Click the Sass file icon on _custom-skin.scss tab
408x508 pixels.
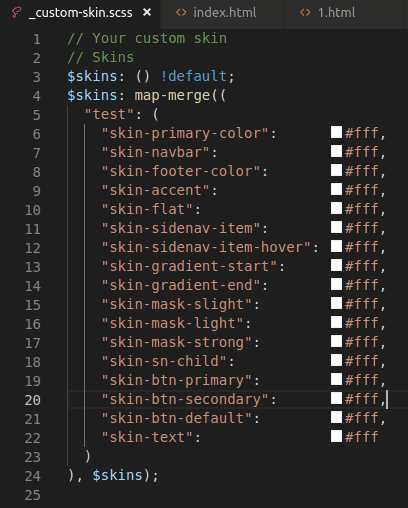[x=16, y=13]
